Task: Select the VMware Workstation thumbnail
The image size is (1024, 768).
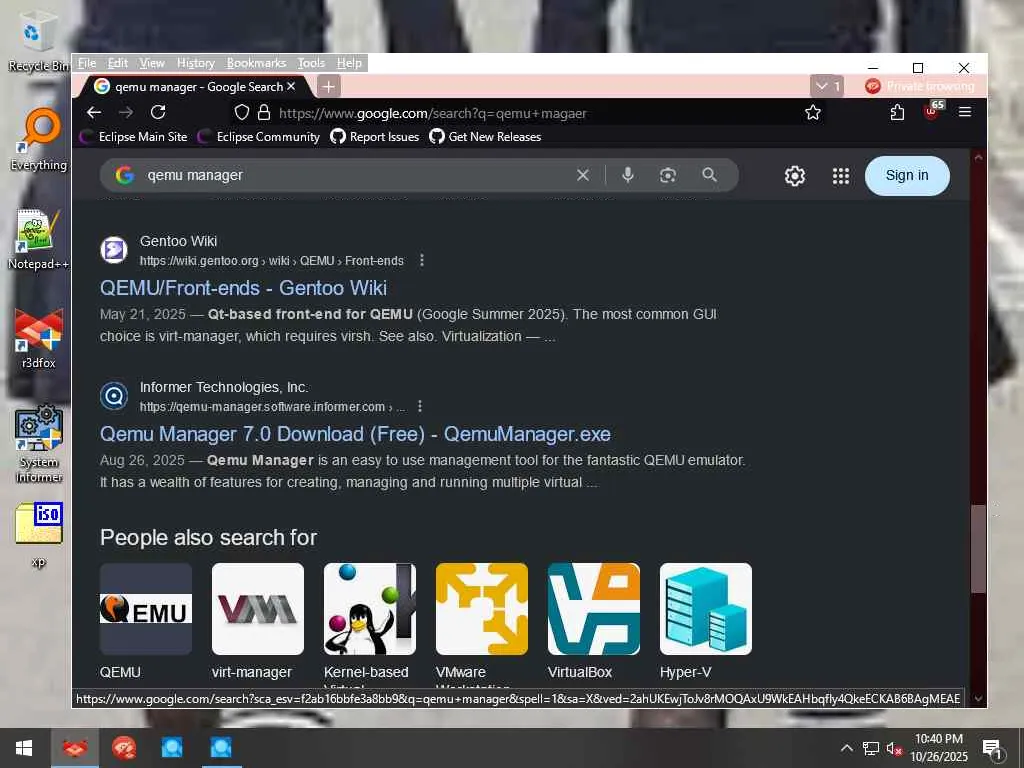Action: tap(482, 609)
